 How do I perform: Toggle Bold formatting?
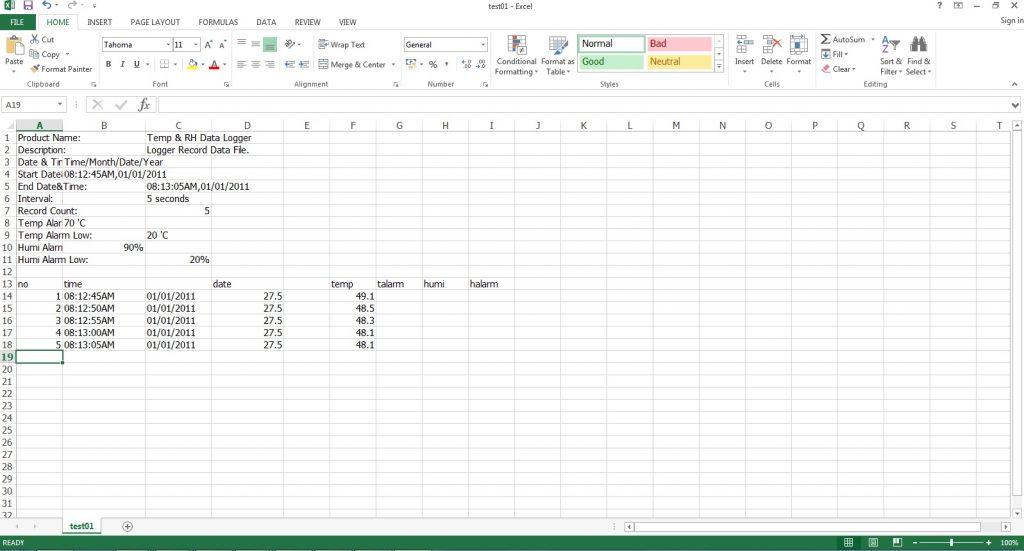(x=109, y=65)
